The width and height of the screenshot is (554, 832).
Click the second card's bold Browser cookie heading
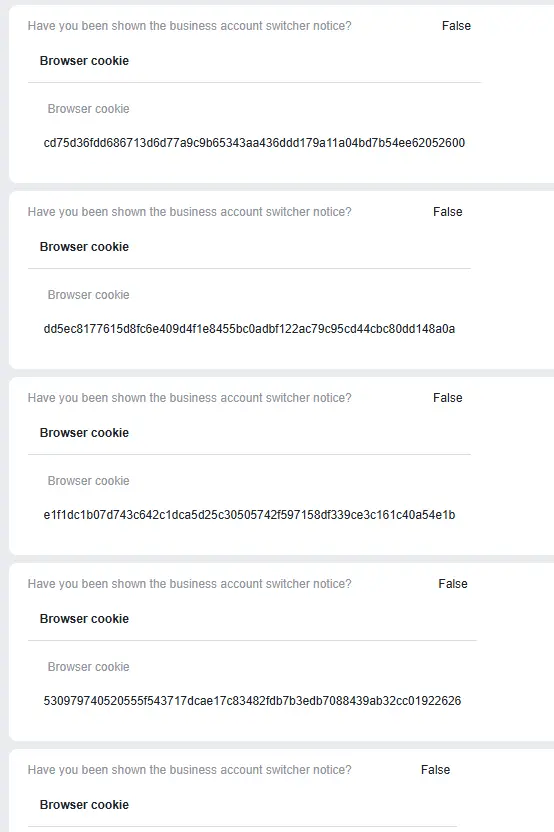tap(84, 247)
